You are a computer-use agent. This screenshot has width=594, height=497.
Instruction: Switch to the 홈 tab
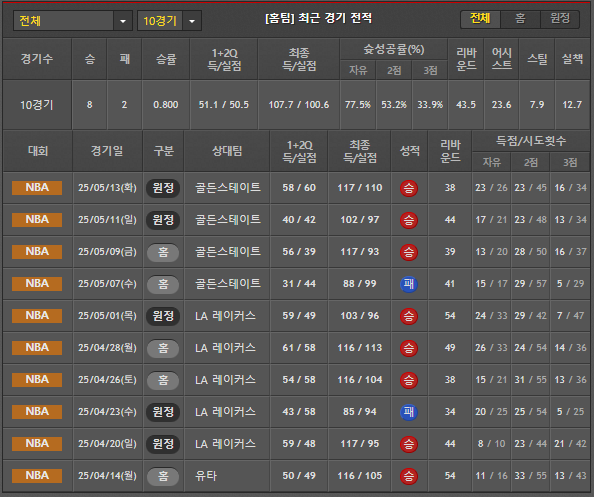pos(521,19)
